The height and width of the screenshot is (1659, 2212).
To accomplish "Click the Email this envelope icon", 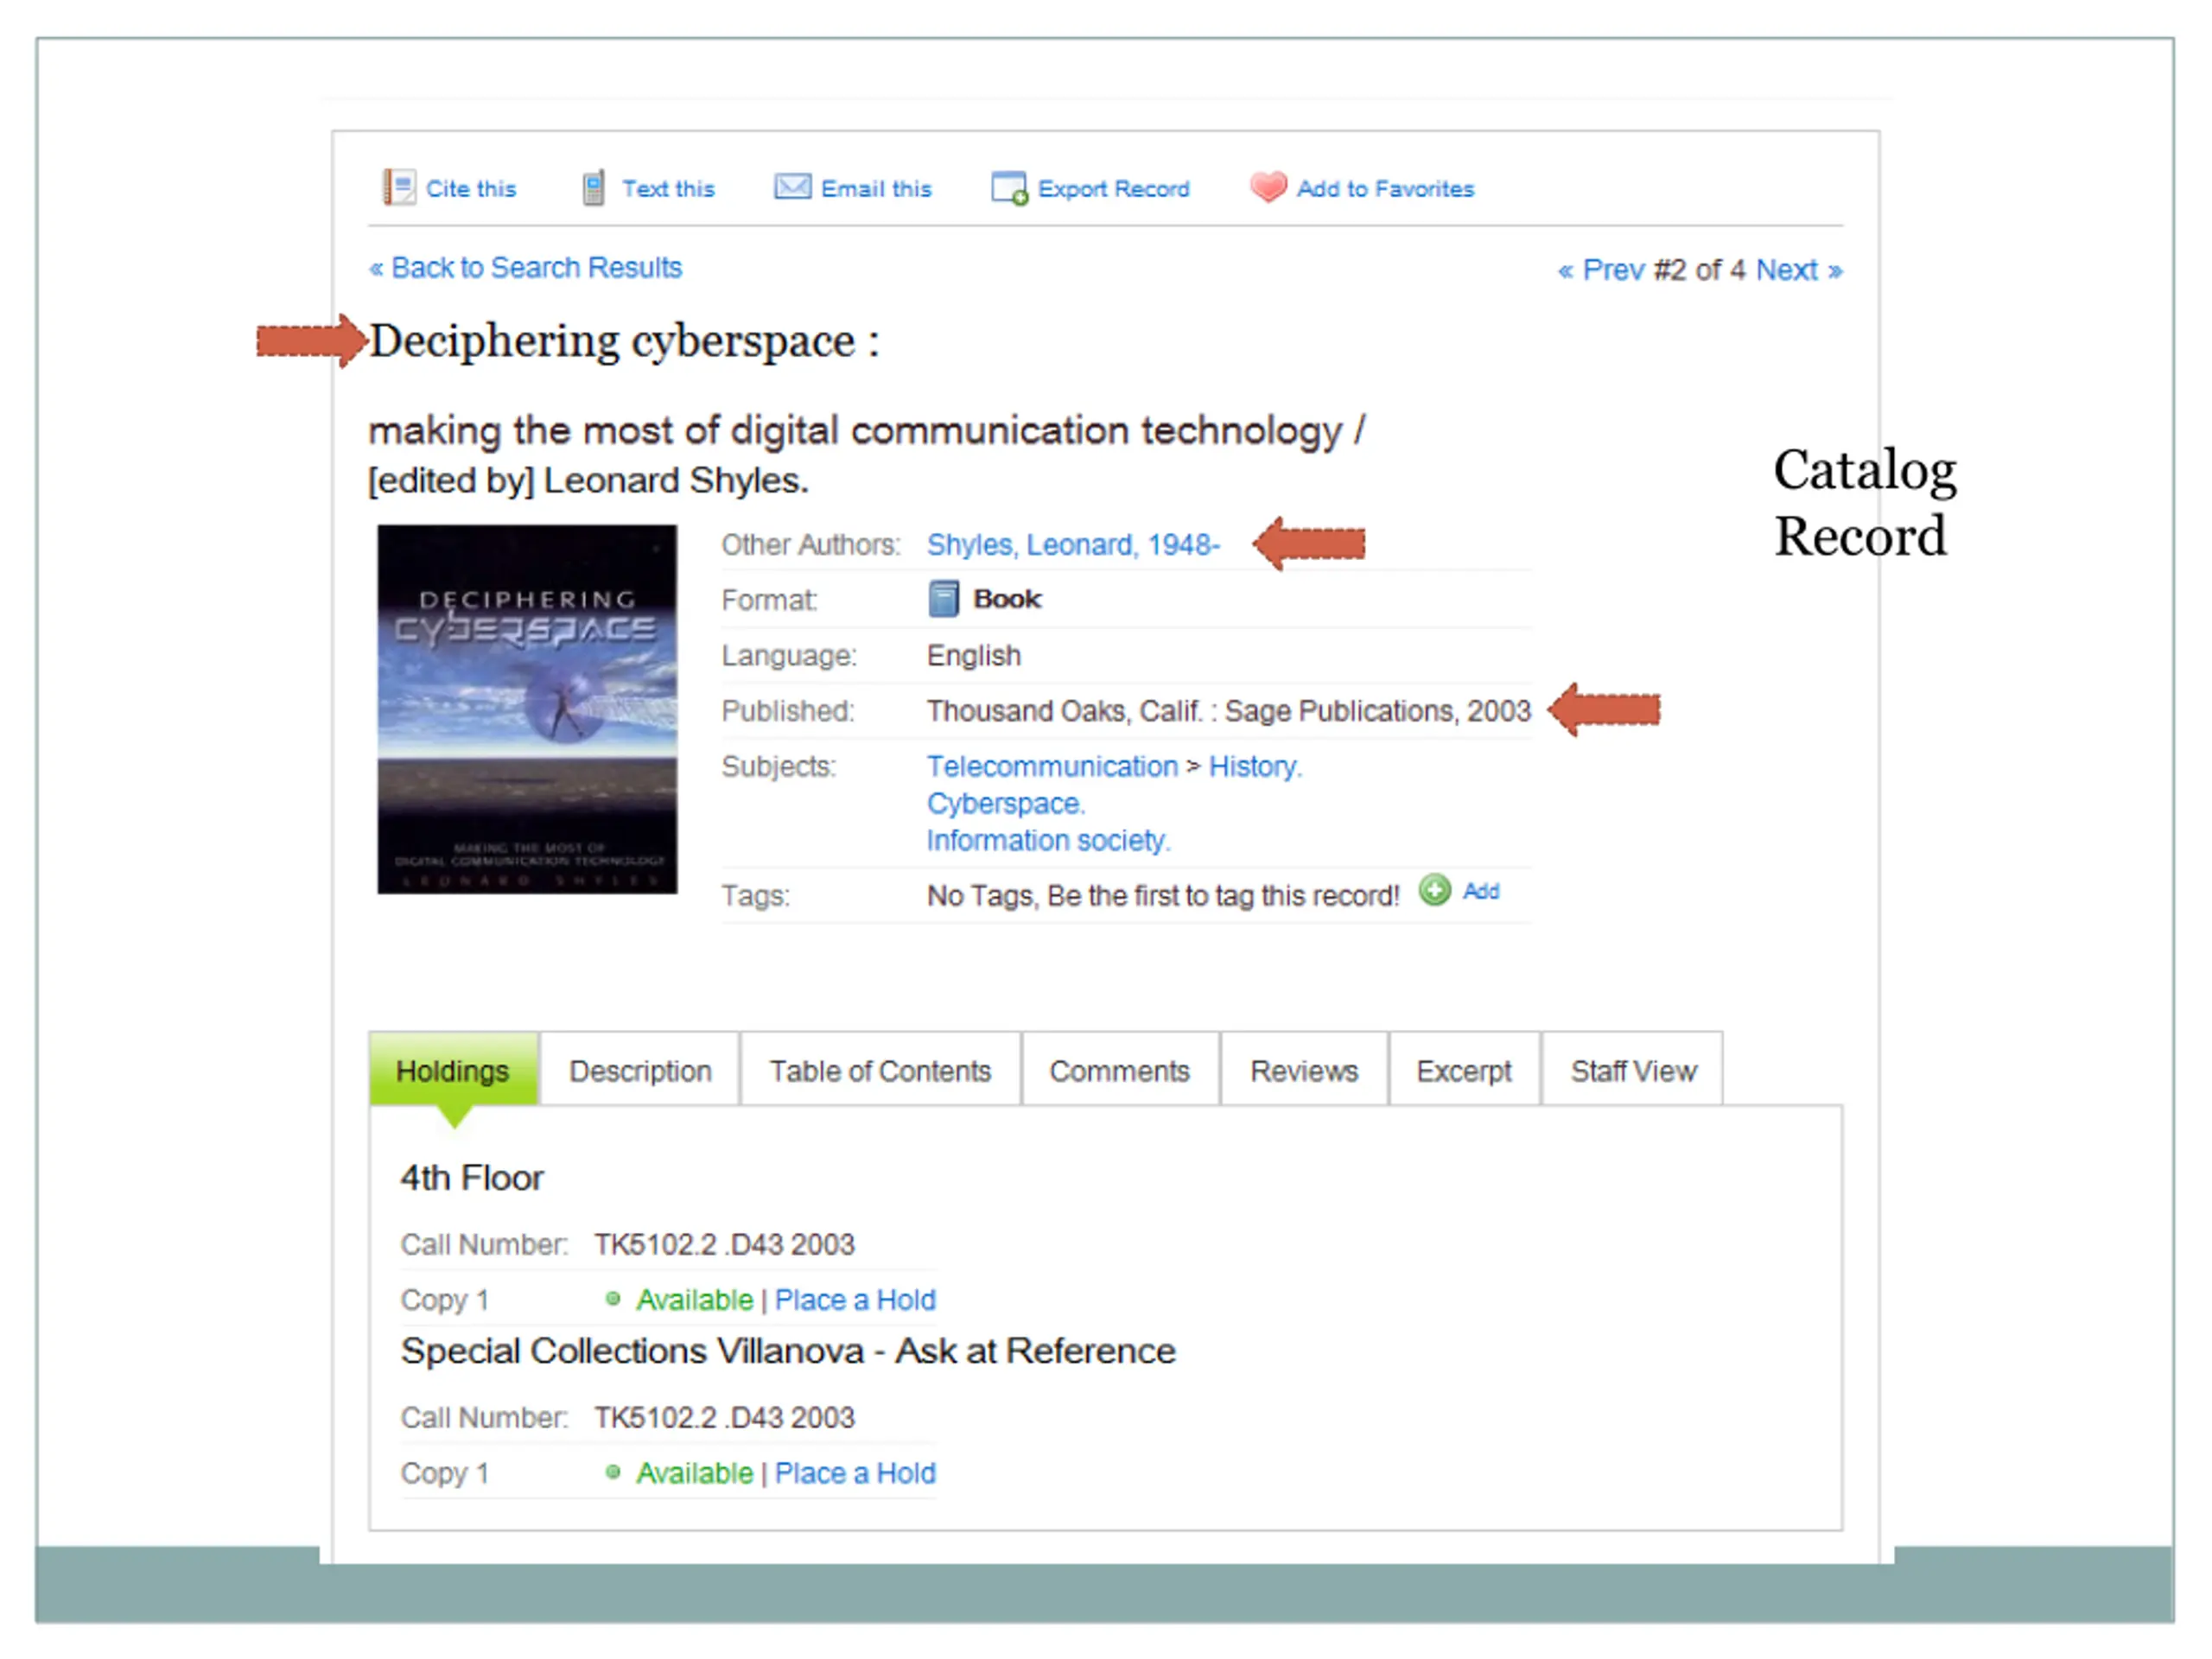I will click(x=792, y=187).
